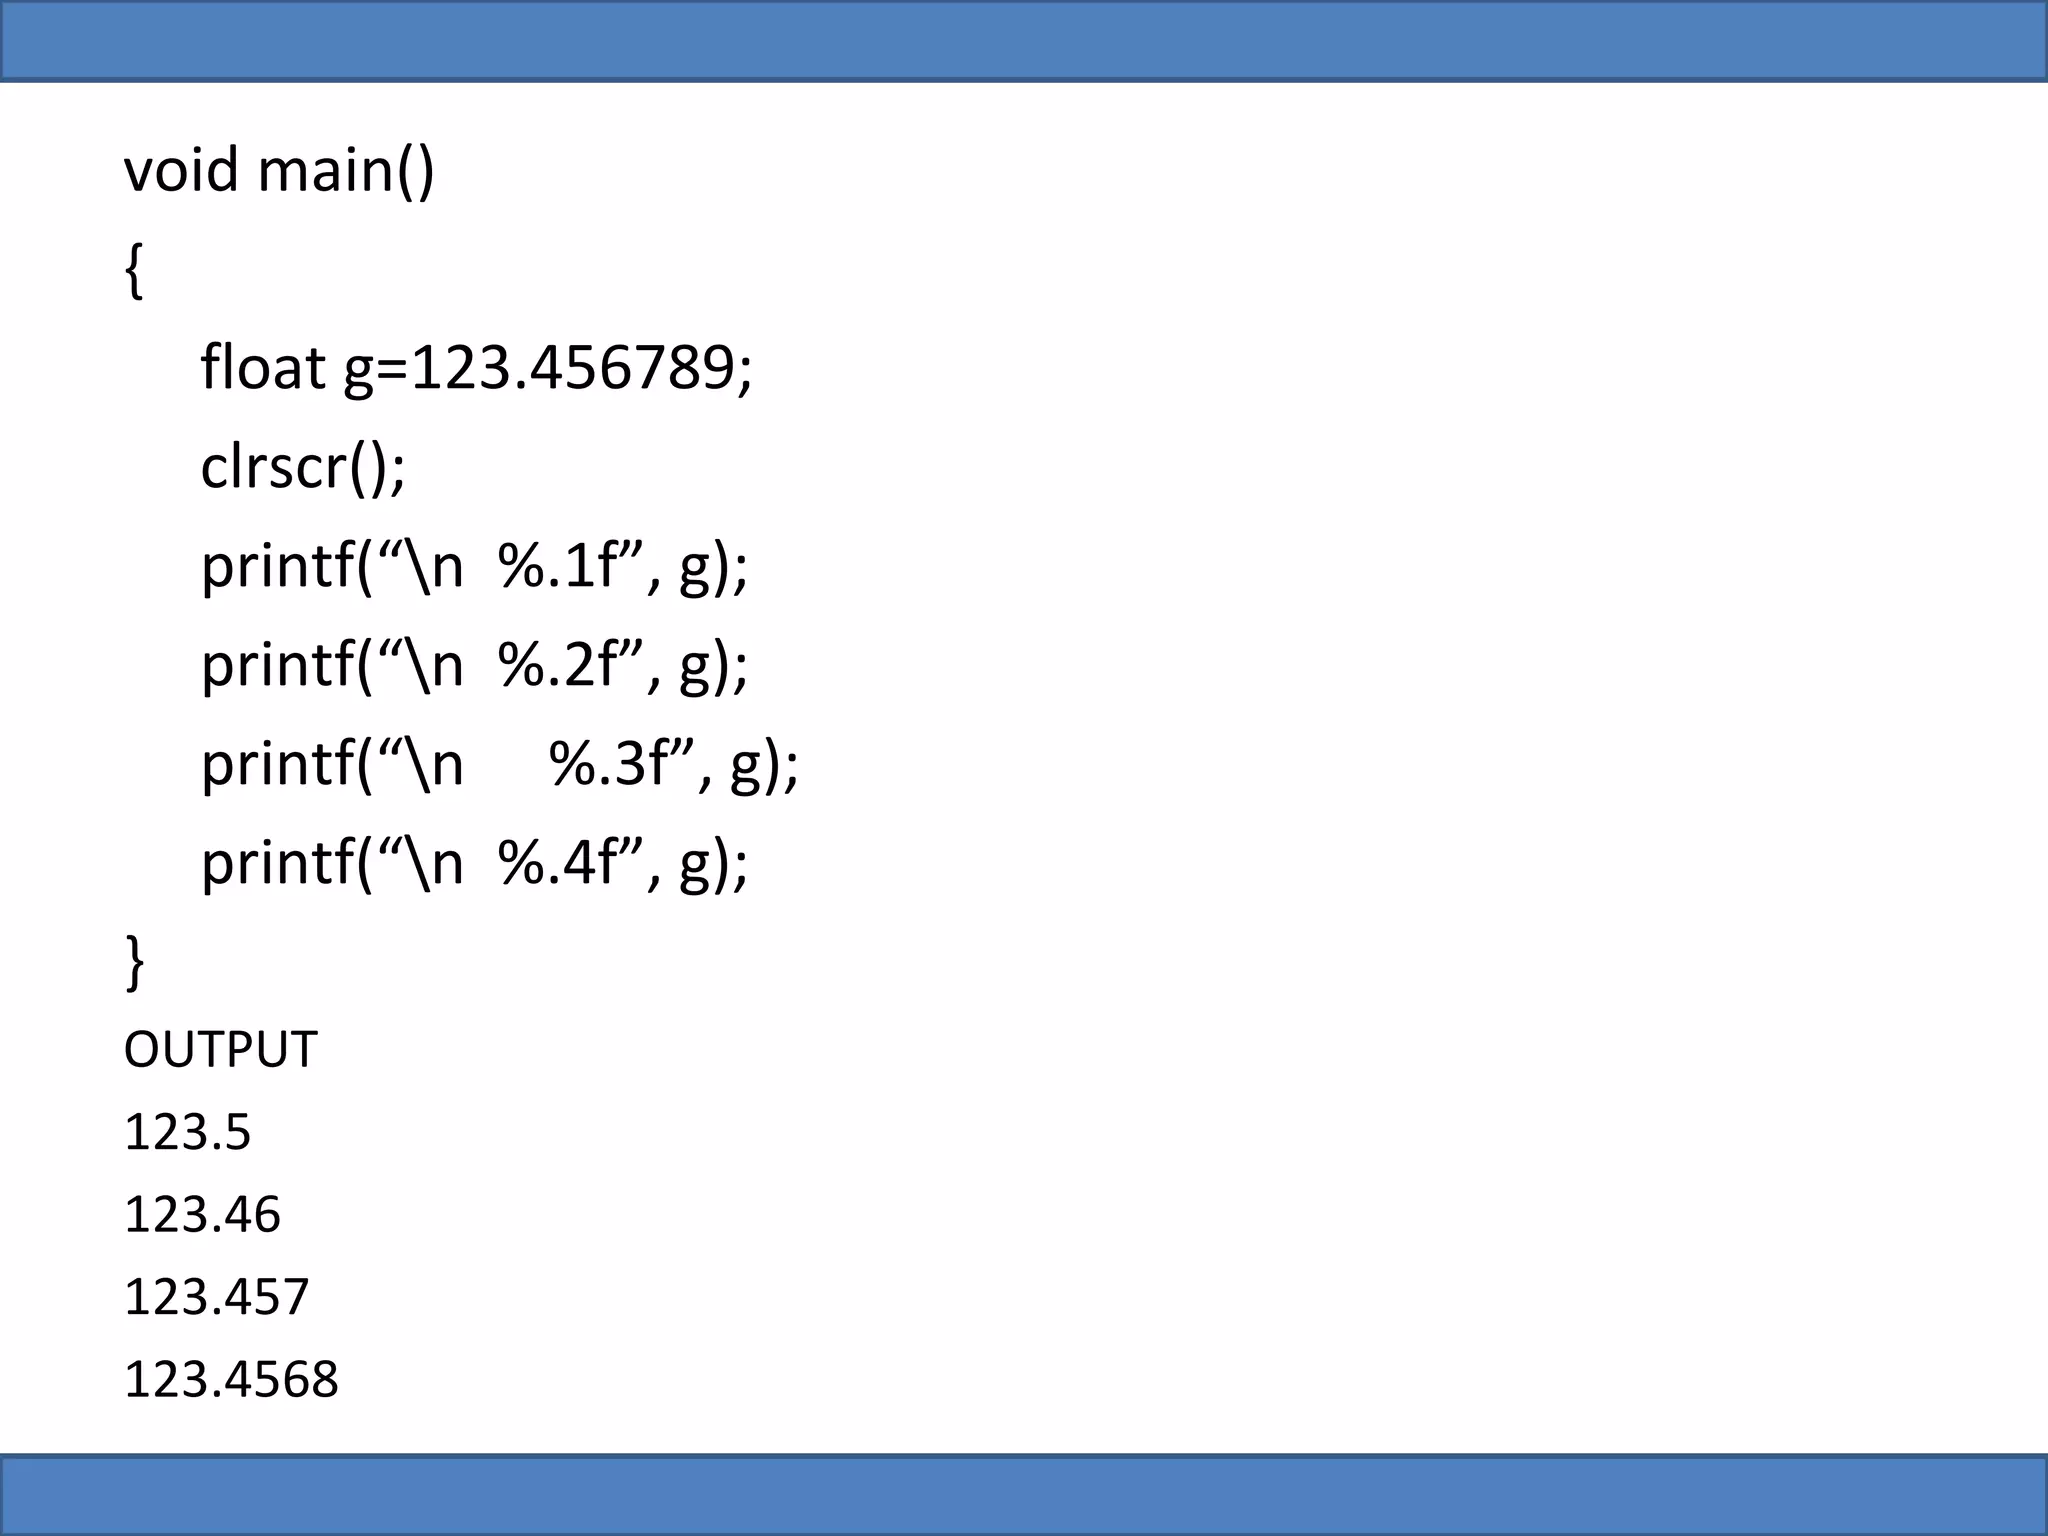Click the opening curly brace

[x=134, y=270]
